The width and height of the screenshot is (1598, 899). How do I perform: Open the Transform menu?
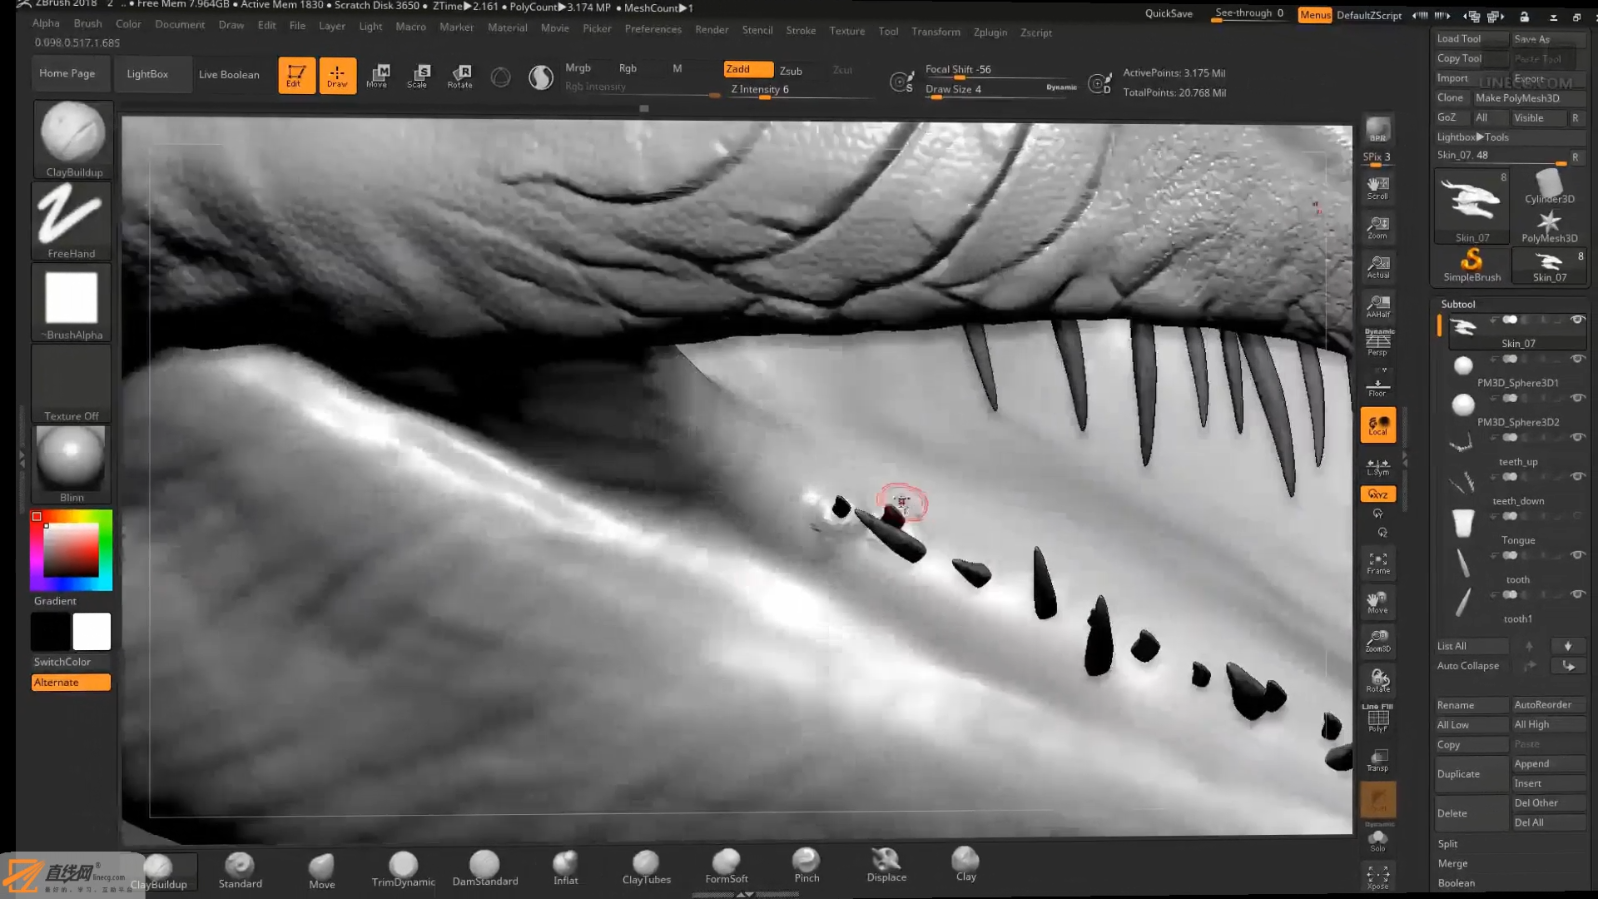[x=936, y=31]
